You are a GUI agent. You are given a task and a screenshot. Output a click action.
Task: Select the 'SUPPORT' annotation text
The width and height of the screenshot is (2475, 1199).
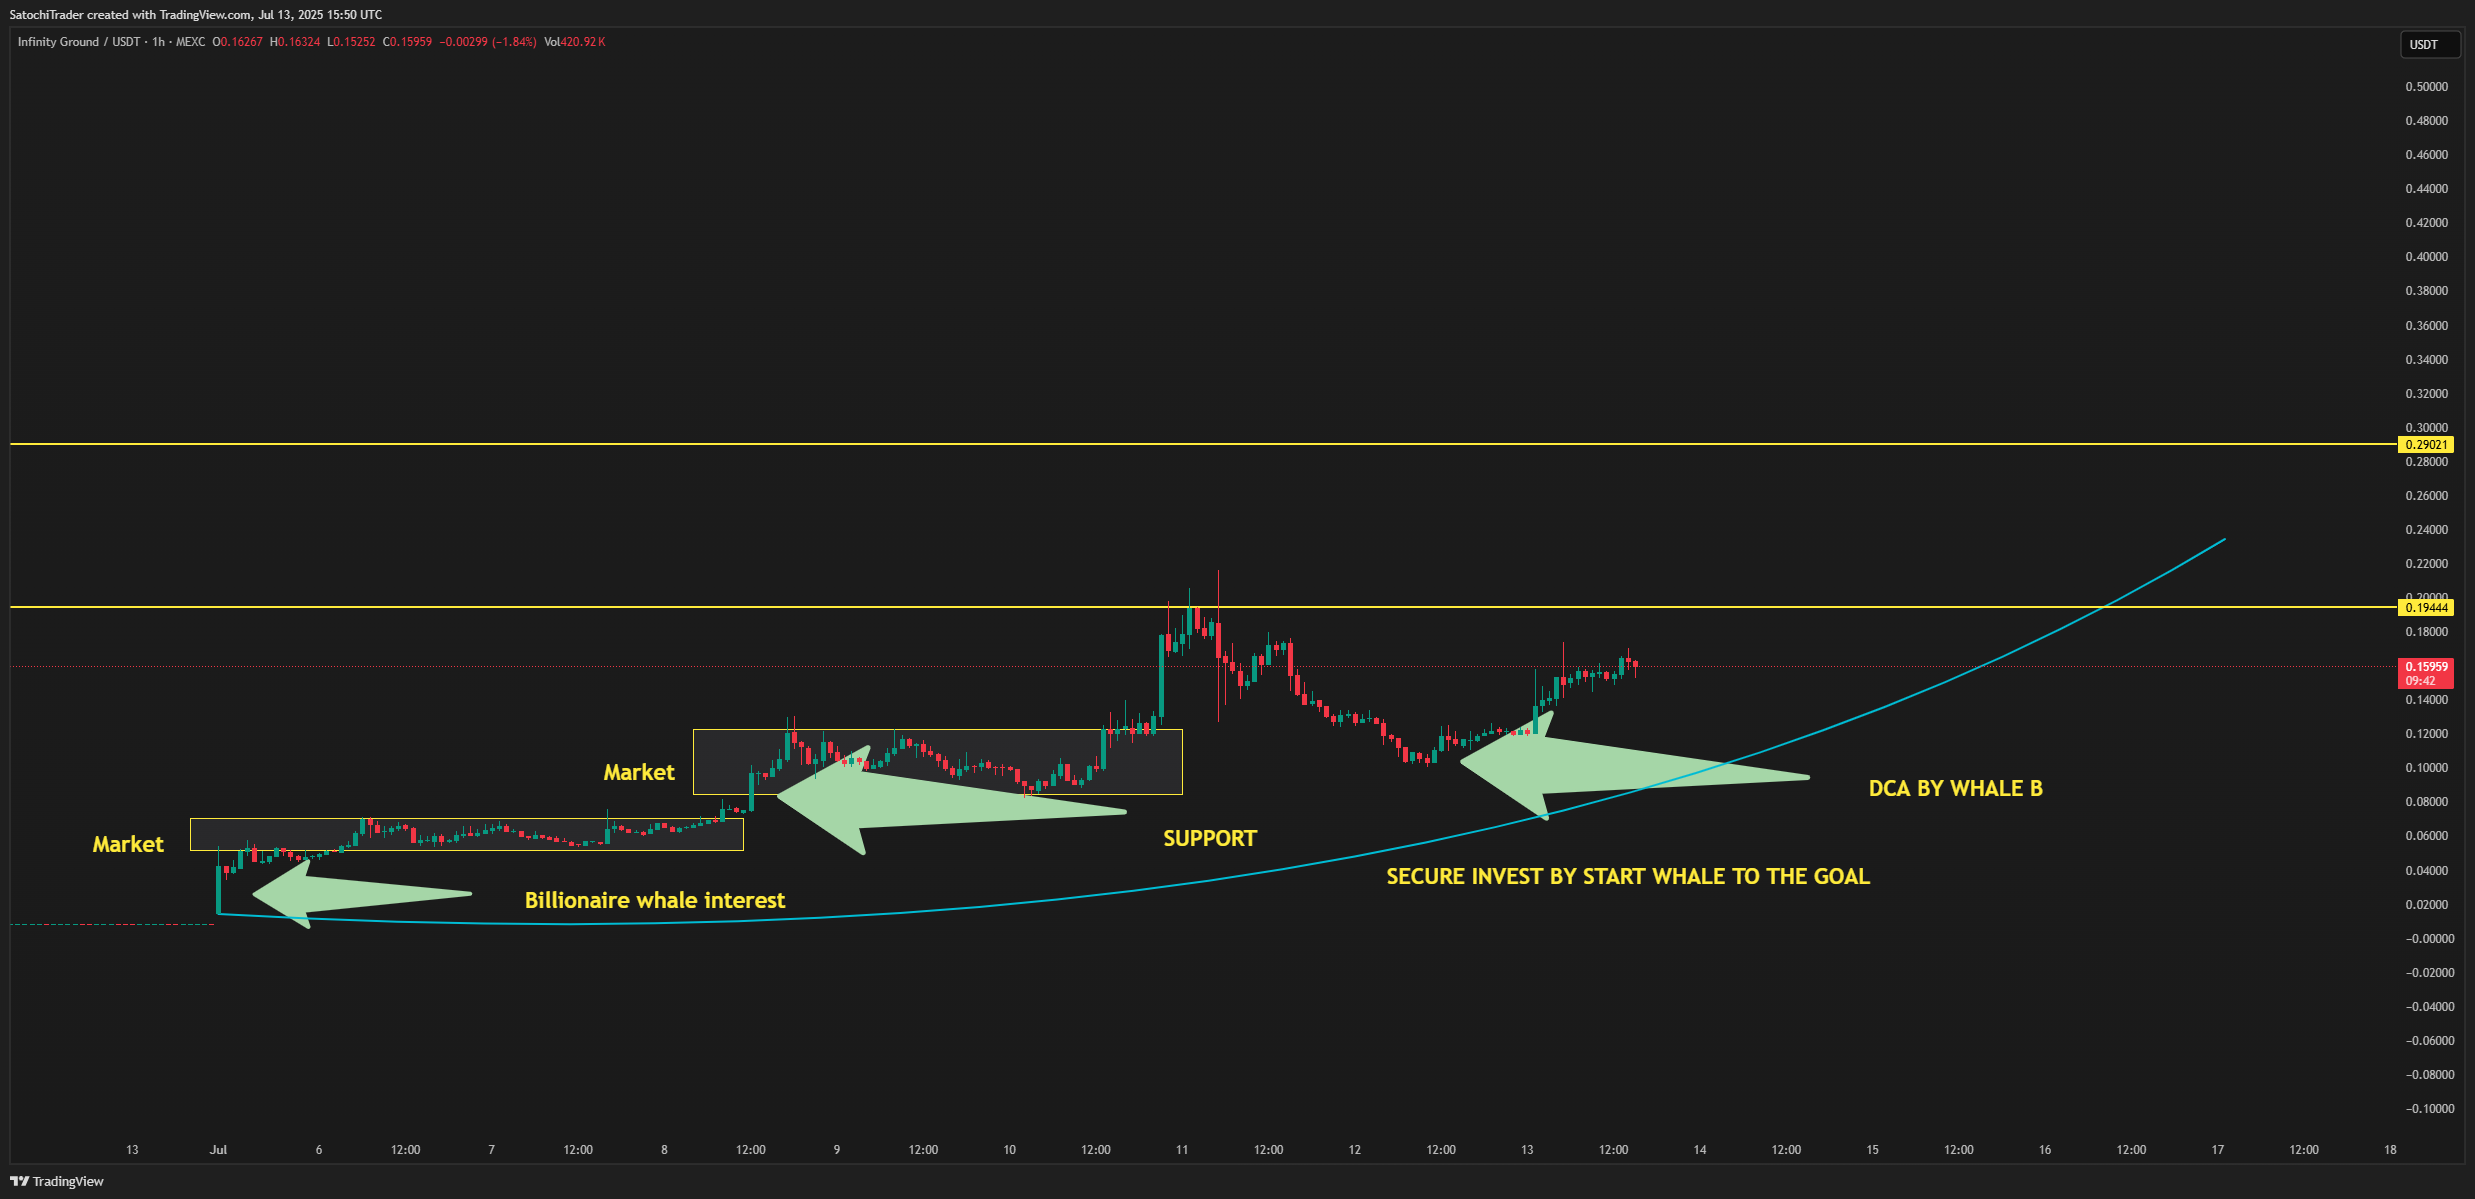tap(1210, 839)
